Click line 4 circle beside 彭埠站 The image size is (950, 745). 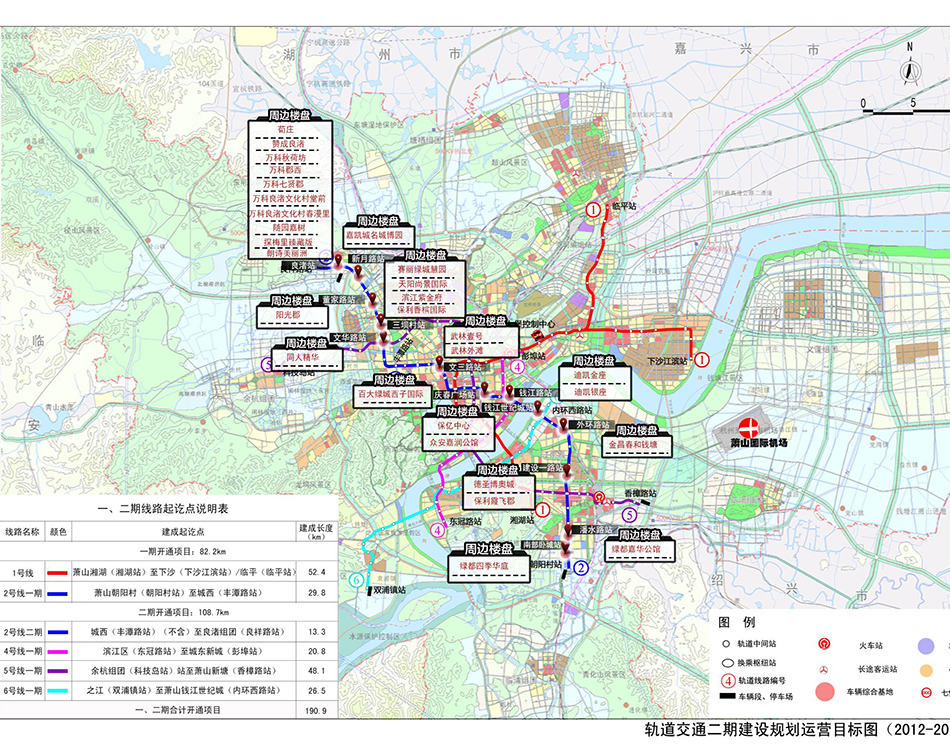(517, 366)
